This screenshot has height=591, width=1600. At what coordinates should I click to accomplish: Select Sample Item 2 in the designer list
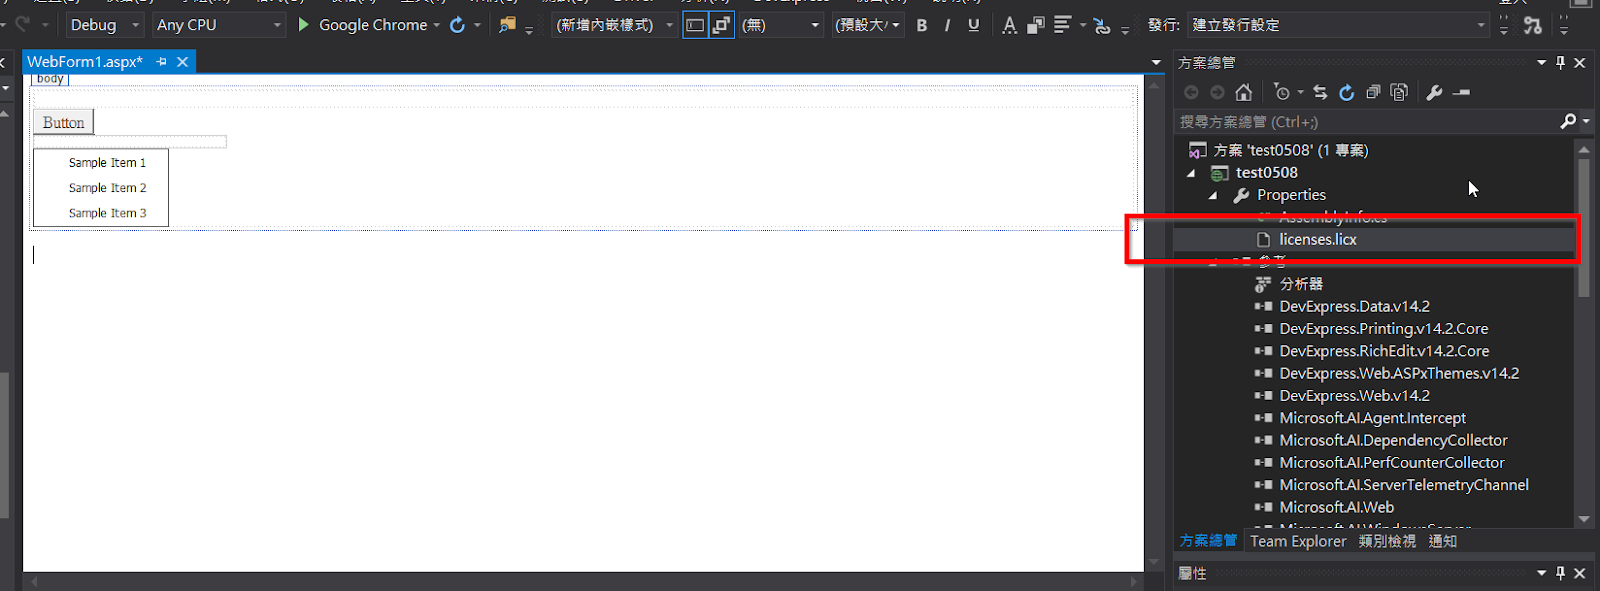point(107,188)
